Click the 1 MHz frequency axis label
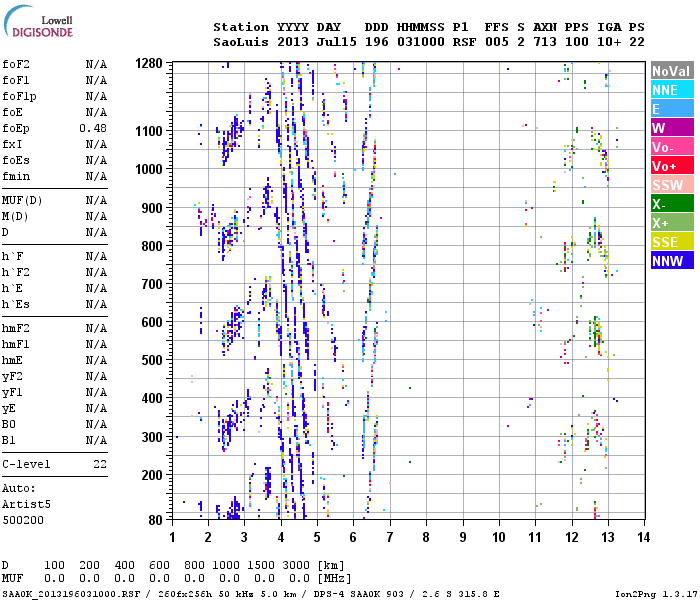The width and height of the screenshot is (700, 600). [x=172, y=537]
